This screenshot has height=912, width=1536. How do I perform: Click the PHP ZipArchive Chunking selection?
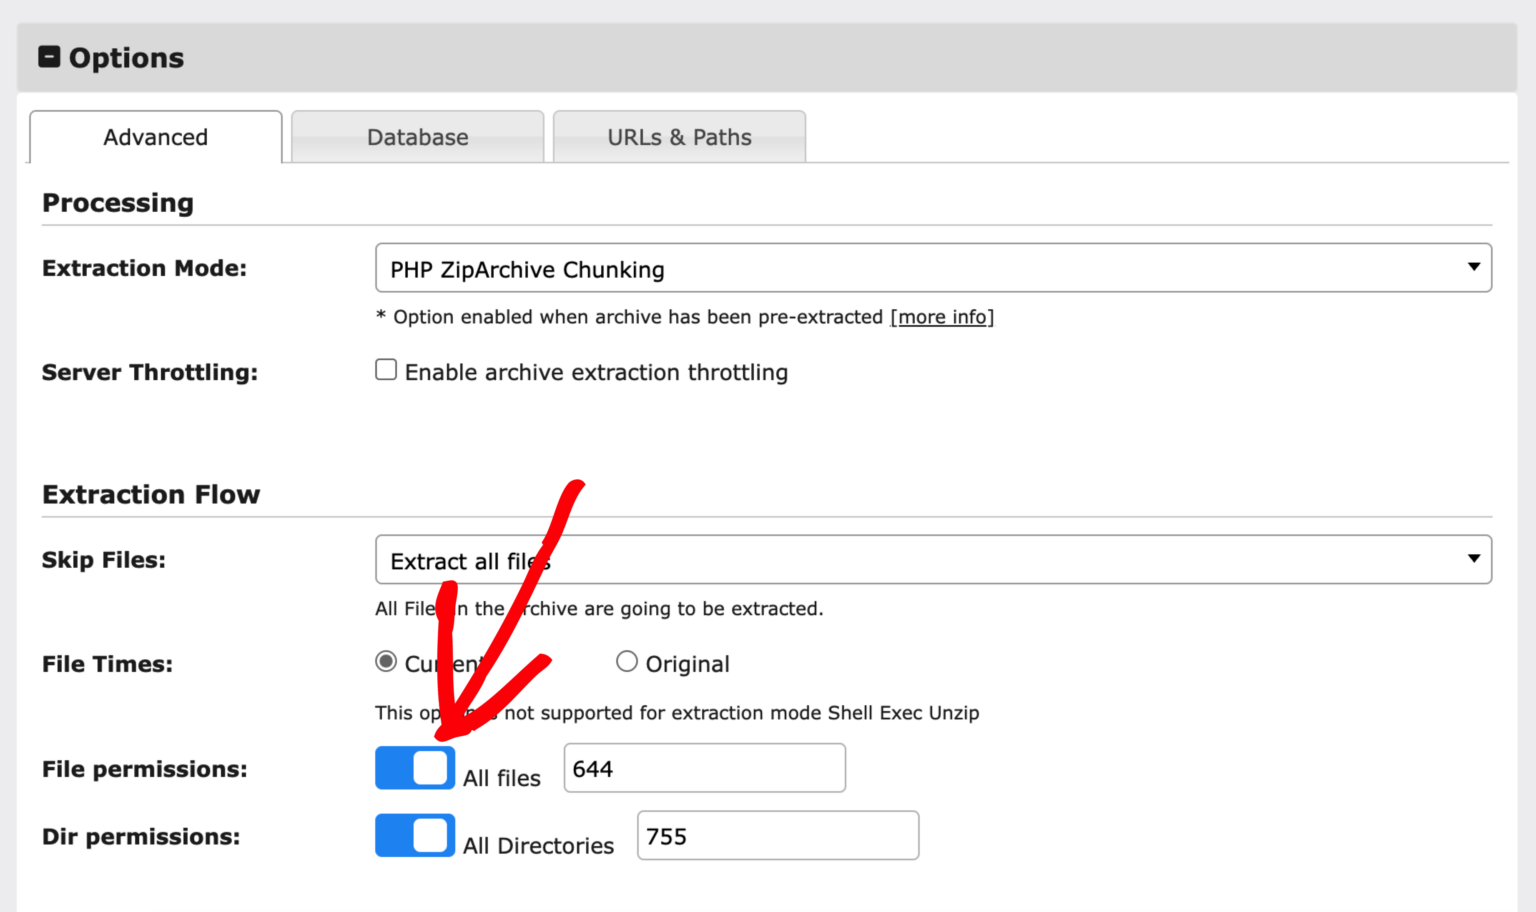click(x=527, y=269)
